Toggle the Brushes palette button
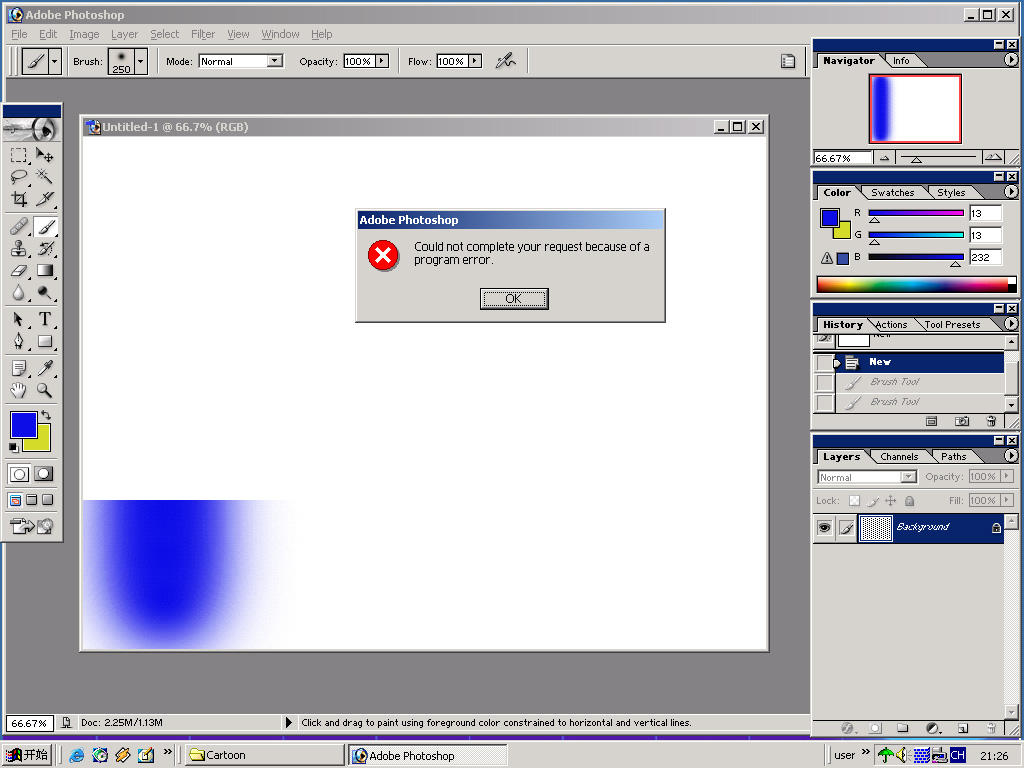Image resolution: width=1024 pixels, height=768 pixels. [788, 61]
